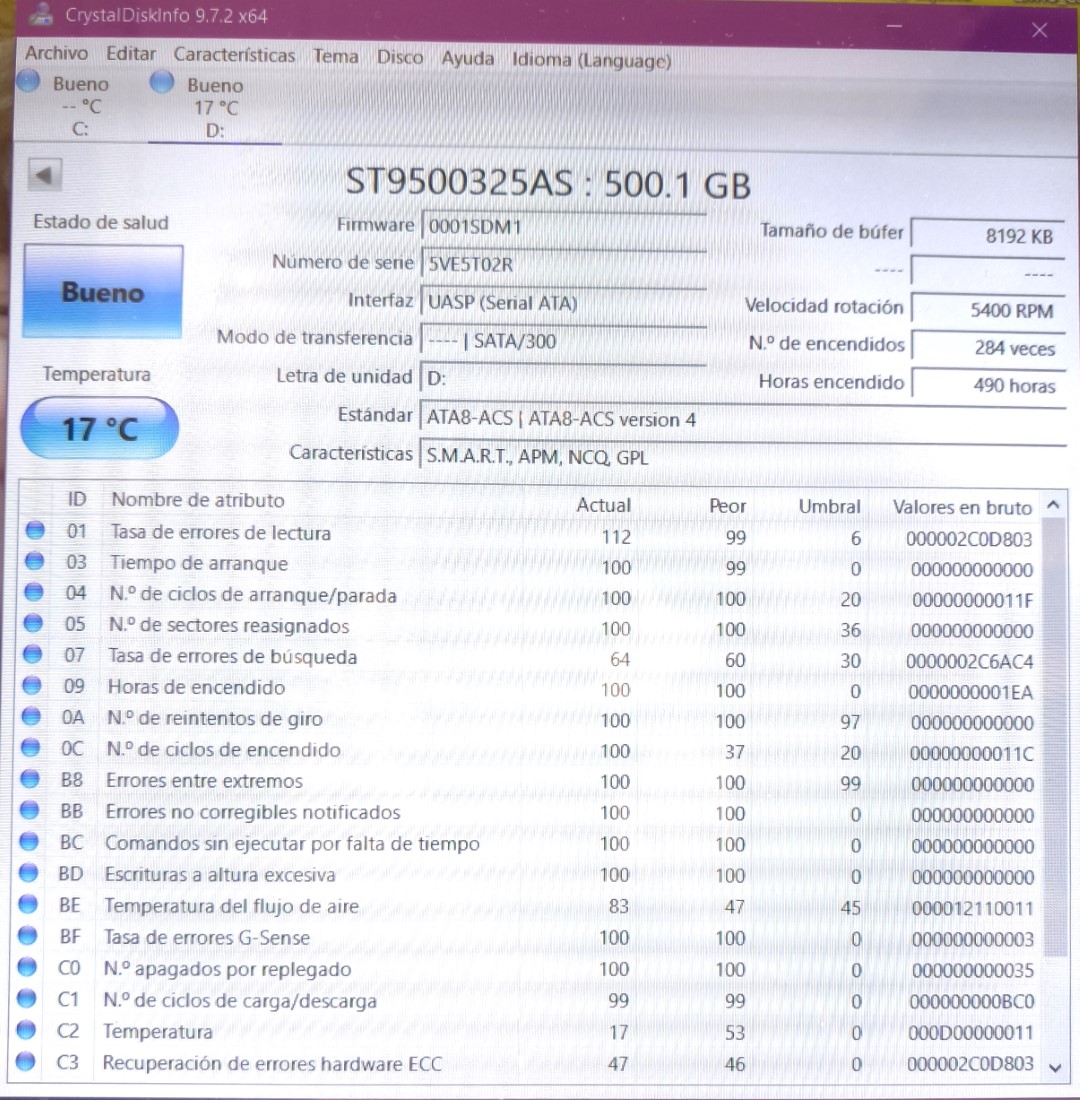Click raw value 0000002C6AC4 in row 07
This screenshot has width=1080, height=1100.
coord(969,662)
